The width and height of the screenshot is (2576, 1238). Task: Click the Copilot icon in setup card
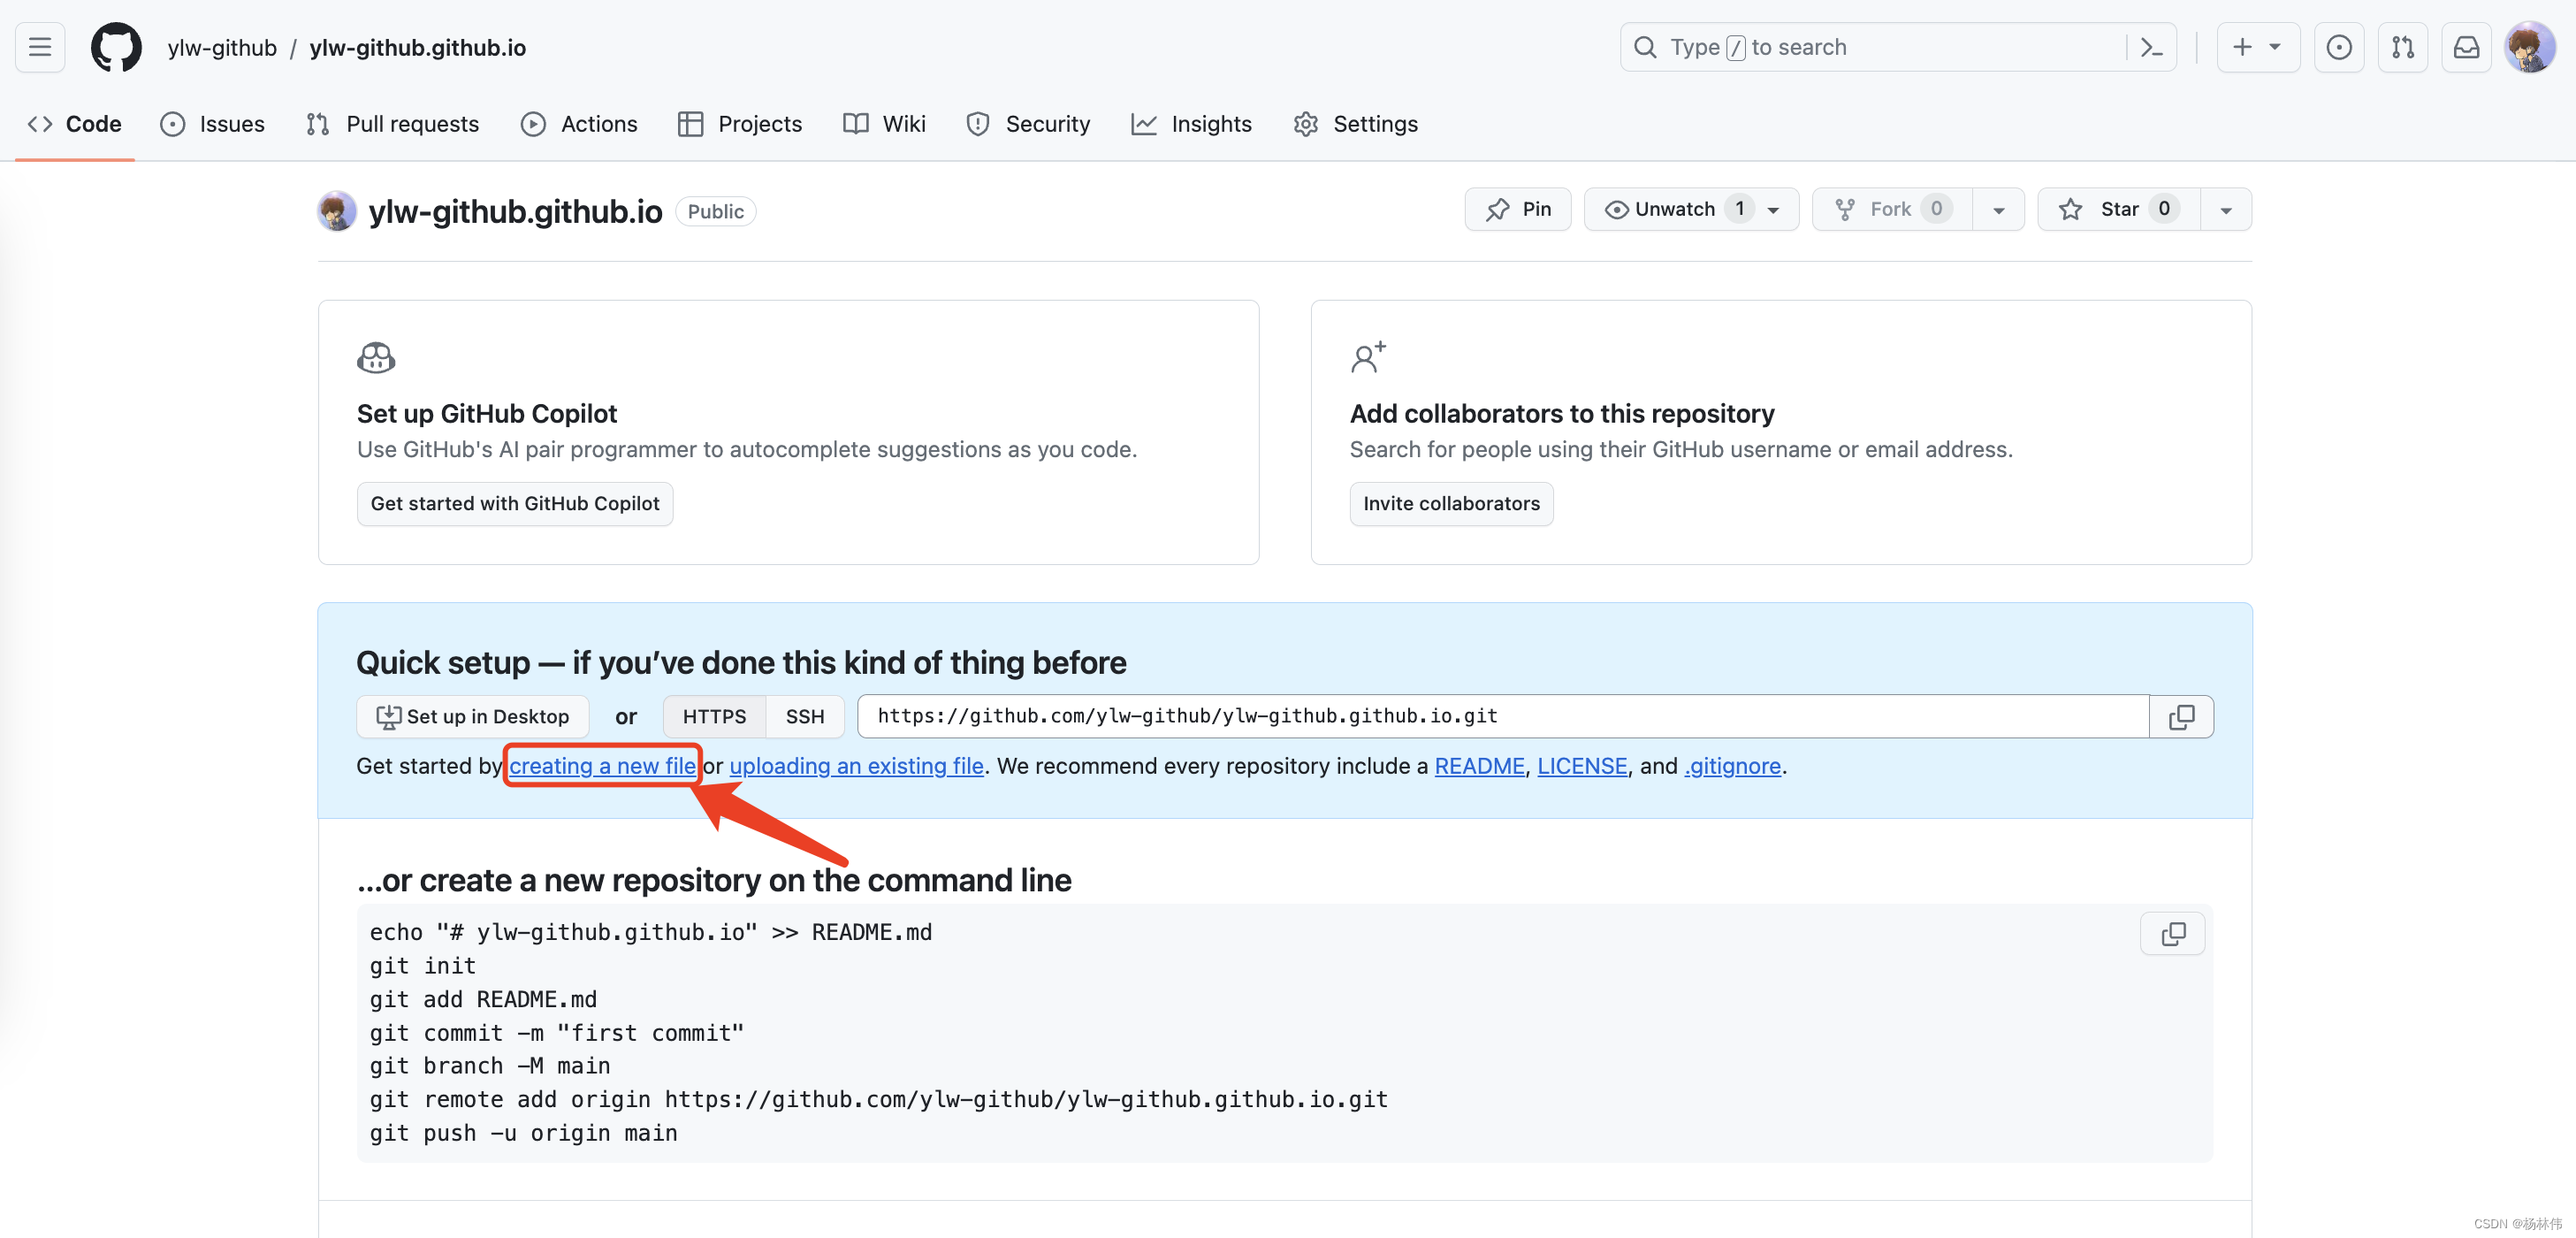(376, 357)
